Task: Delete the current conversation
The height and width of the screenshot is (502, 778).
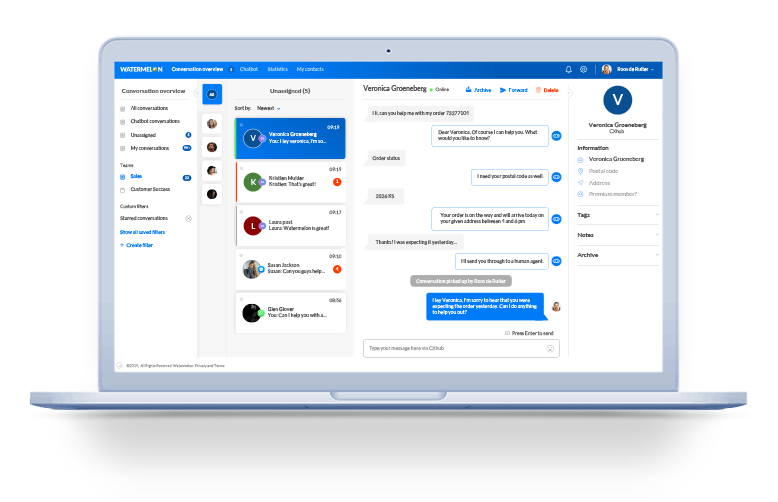Action: coord(547,90)
